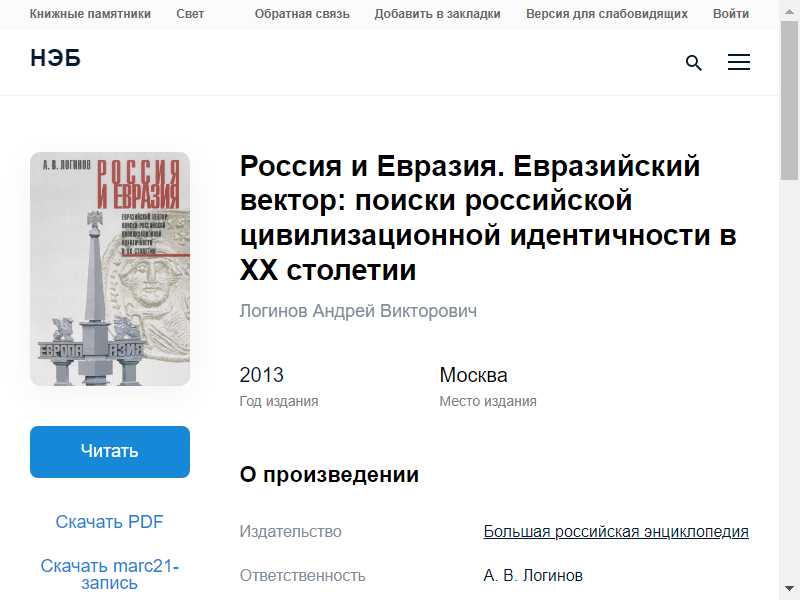Open Книжные памятники menu item
800x600 pixels.
pos(90,14)
